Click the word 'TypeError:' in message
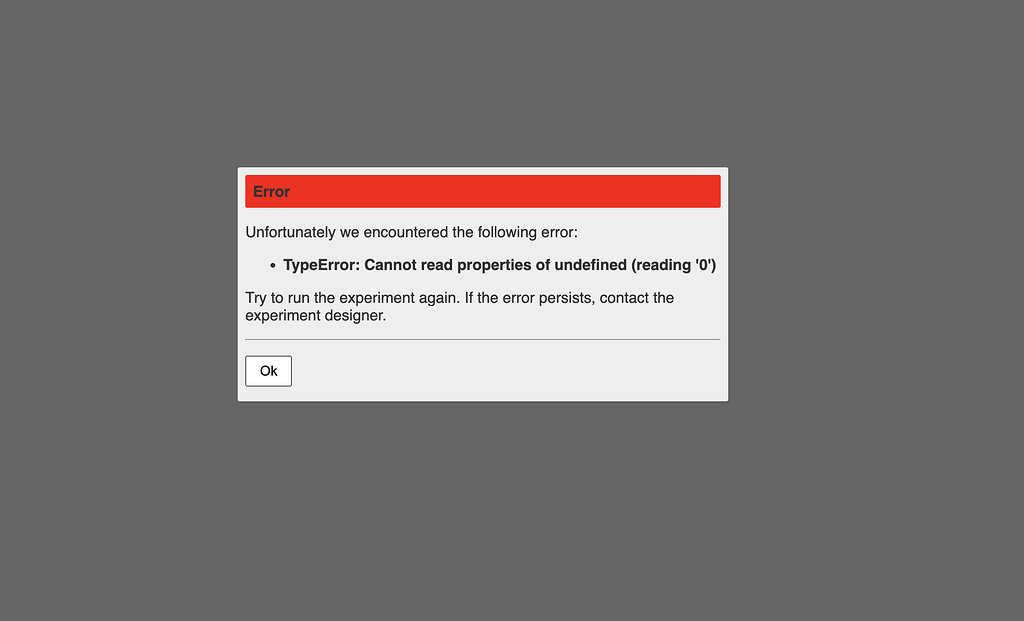This screenshot has height=621, width=1024. (x=321, y=265)
